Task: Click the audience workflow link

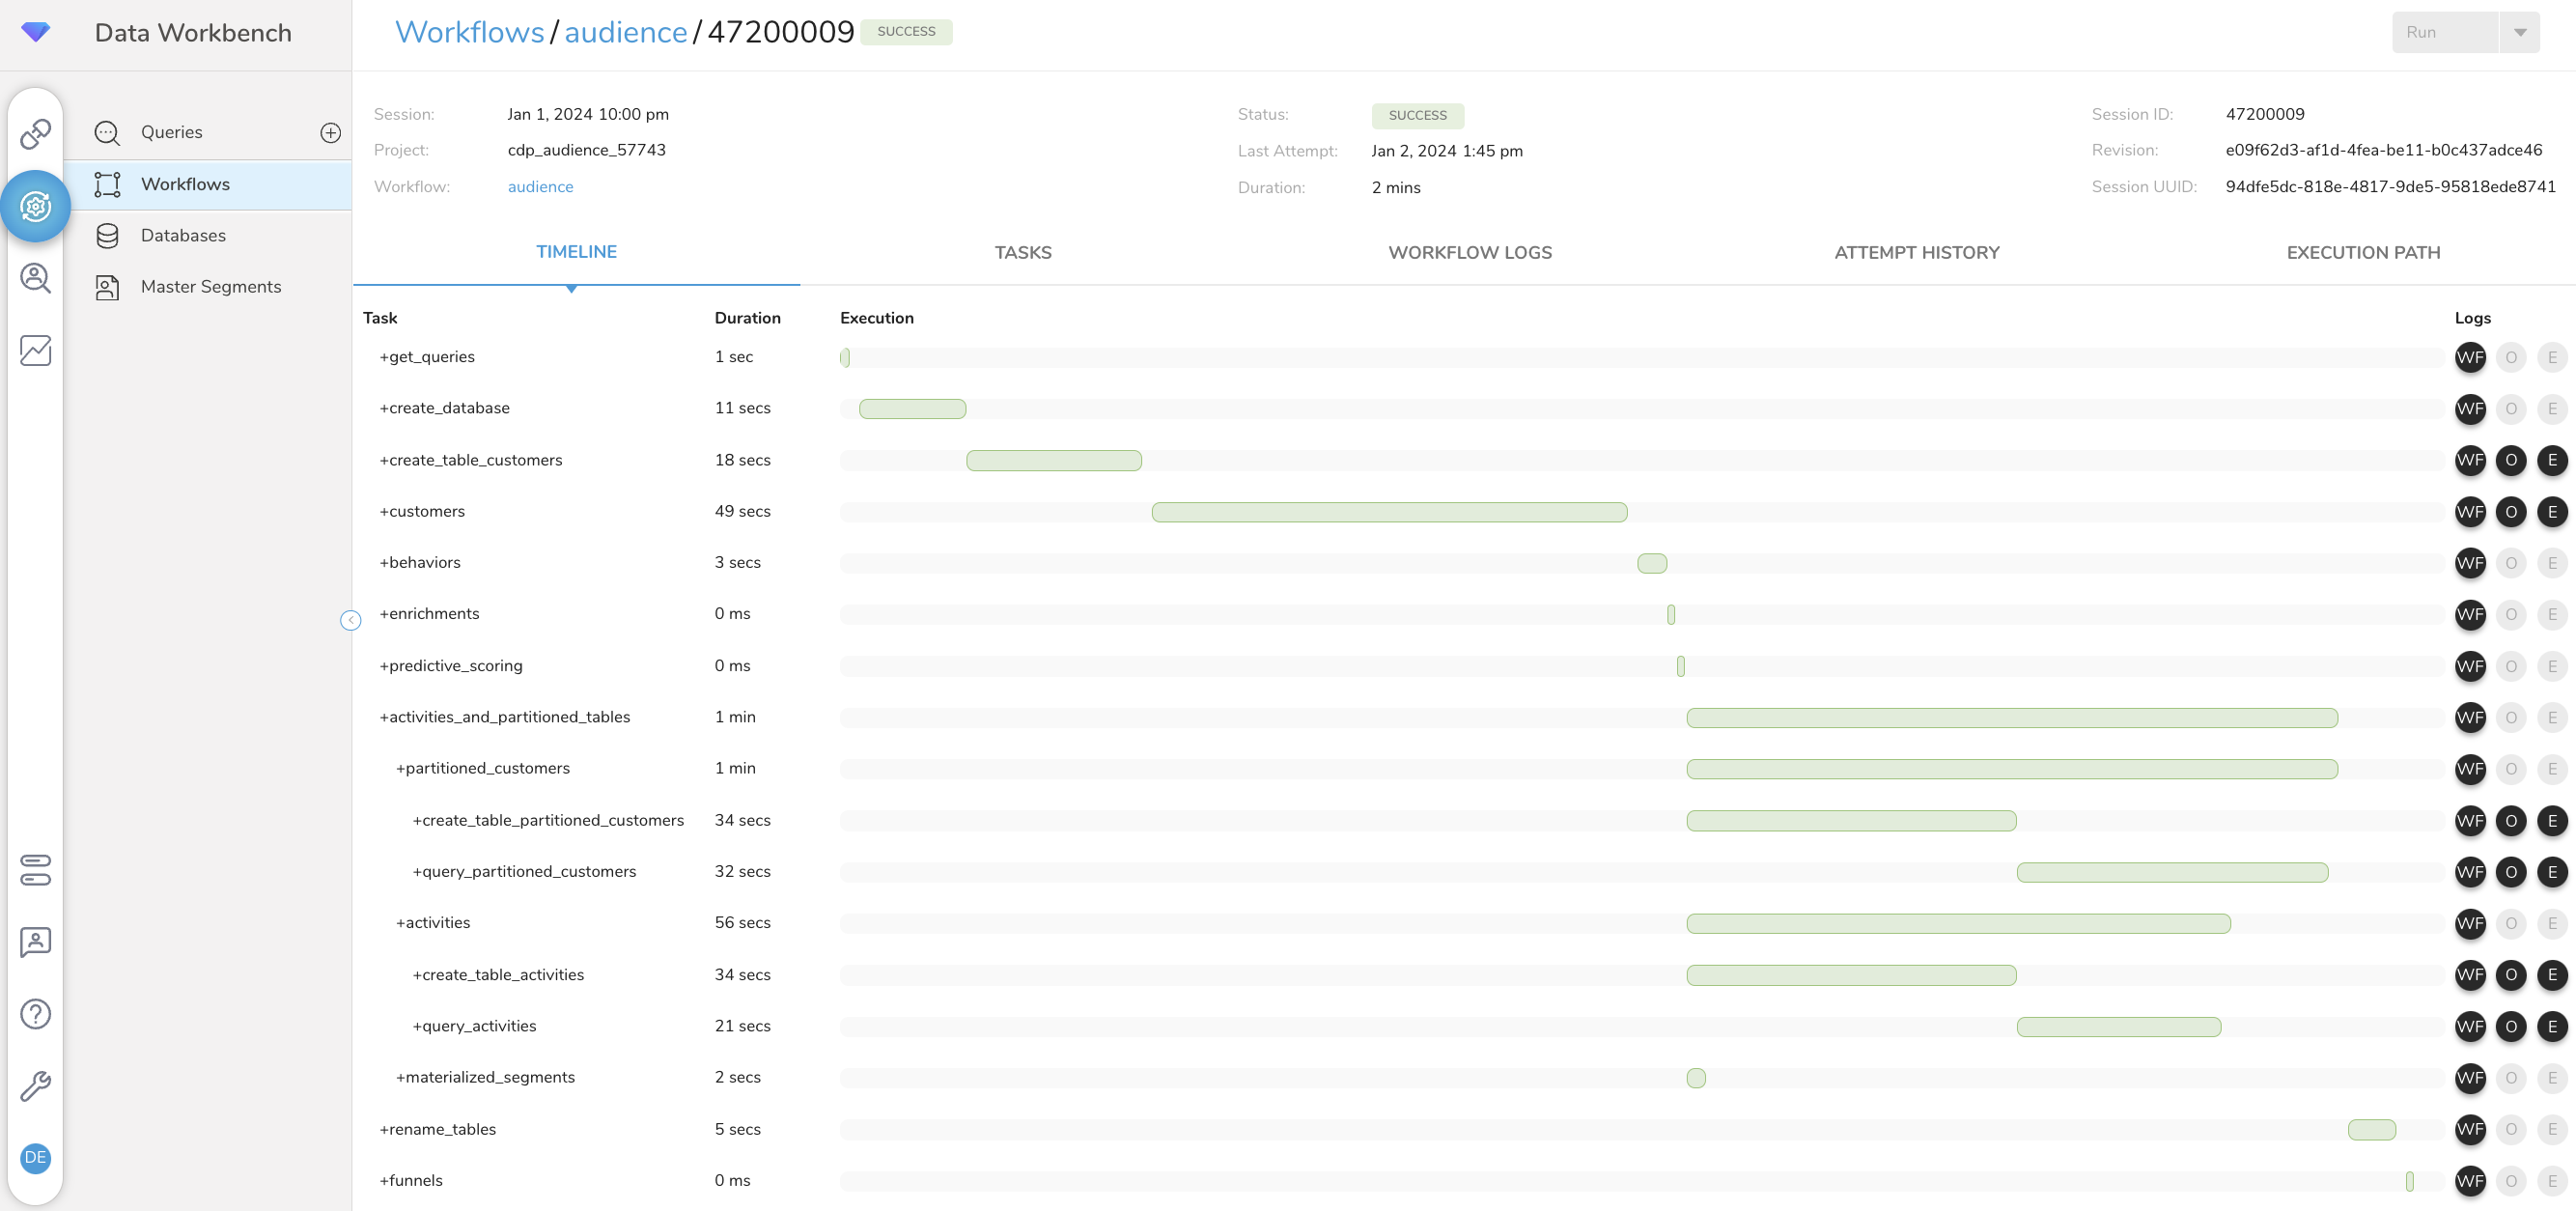Action: click(x=540, y=187)
